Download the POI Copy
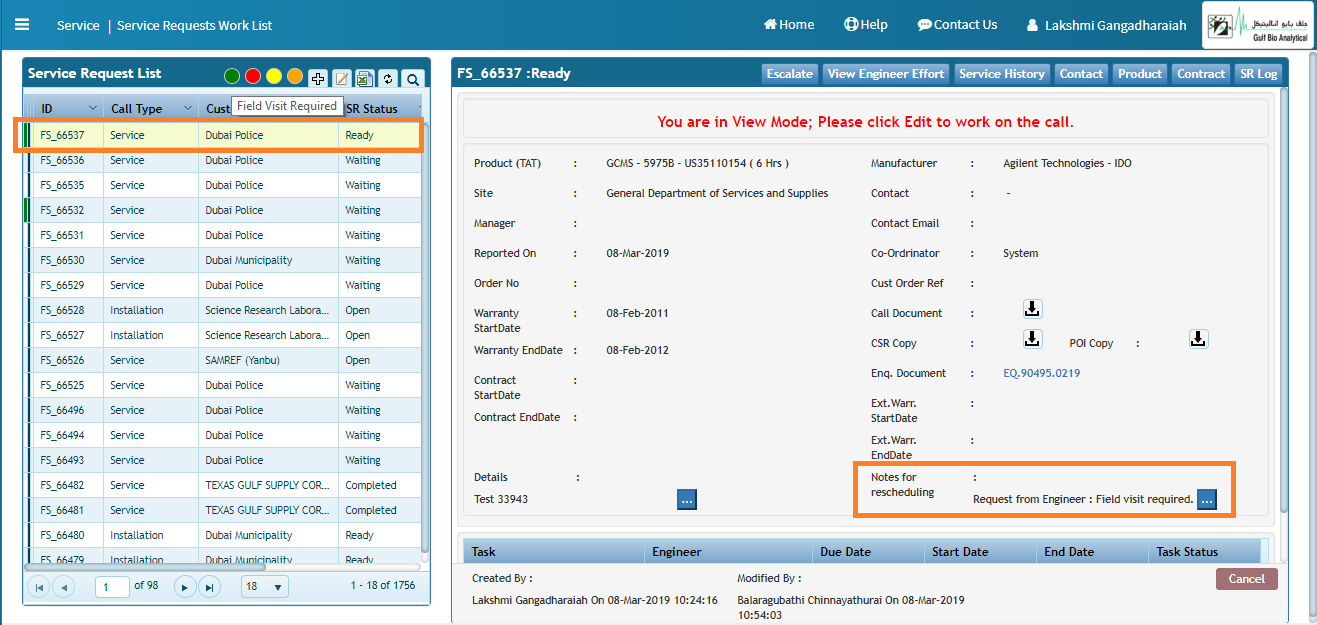The image size is (1317, 625). point(1198,339)
